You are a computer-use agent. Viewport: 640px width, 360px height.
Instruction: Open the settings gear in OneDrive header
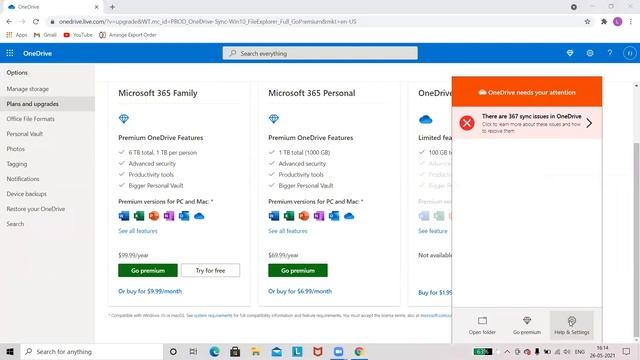pos(590,53)
